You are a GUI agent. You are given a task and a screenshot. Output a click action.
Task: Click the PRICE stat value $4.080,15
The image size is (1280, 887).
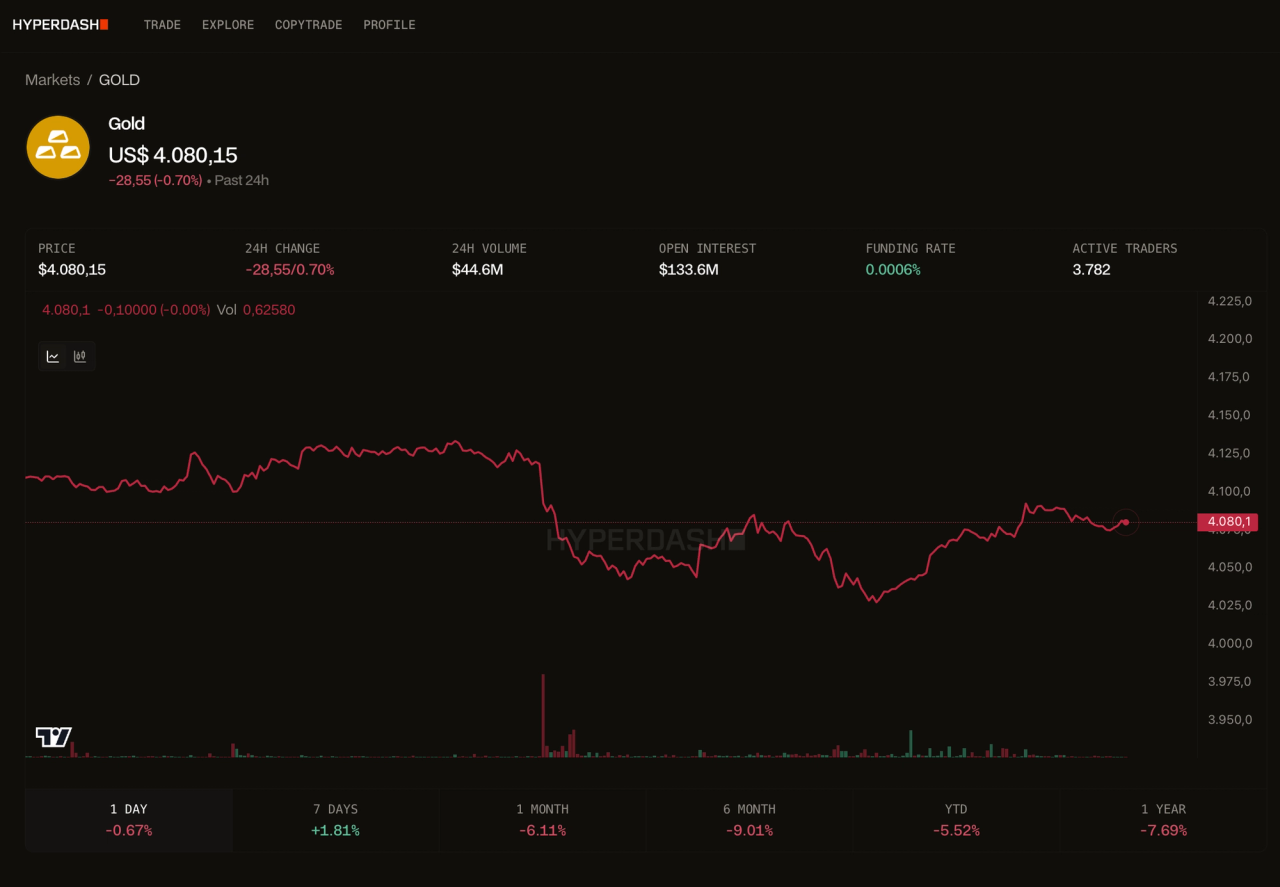point(72,270)
